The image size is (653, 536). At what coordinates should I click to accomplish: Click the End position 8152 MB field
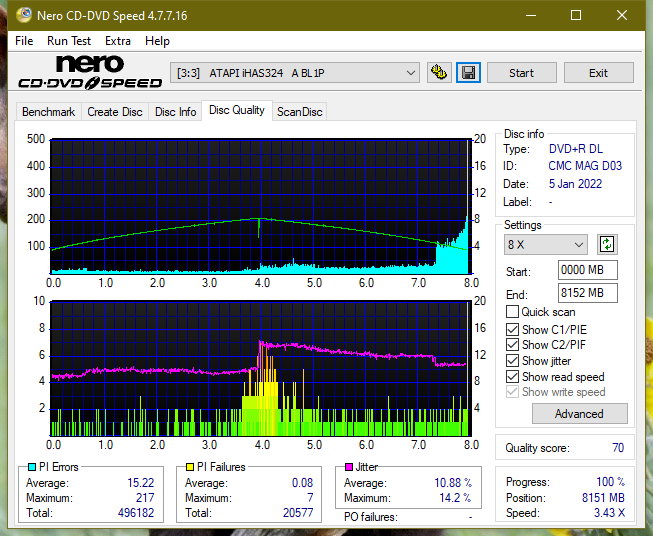click(588, 293)
